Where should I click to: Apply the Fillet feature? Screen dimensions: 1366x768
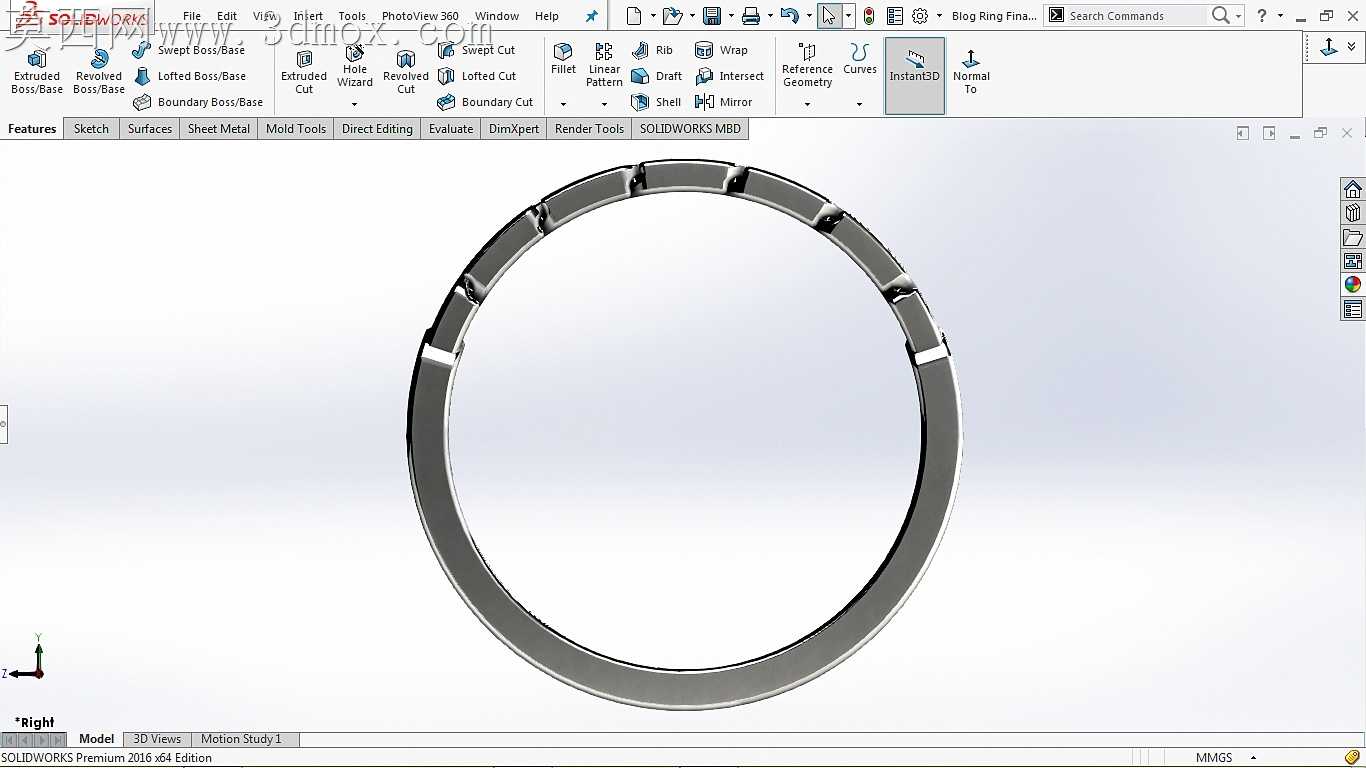tap(564, 60)
